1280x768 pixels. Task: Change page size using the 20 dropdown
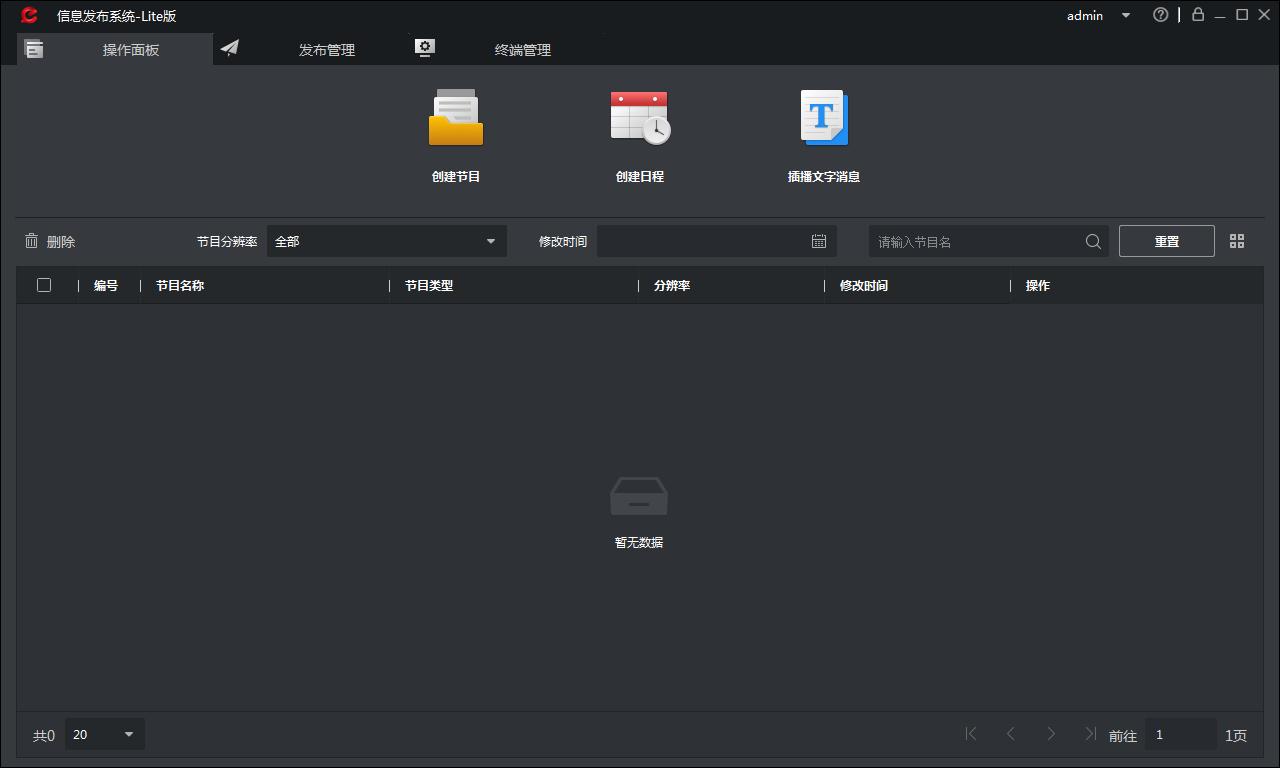click(x=104, y=734)
